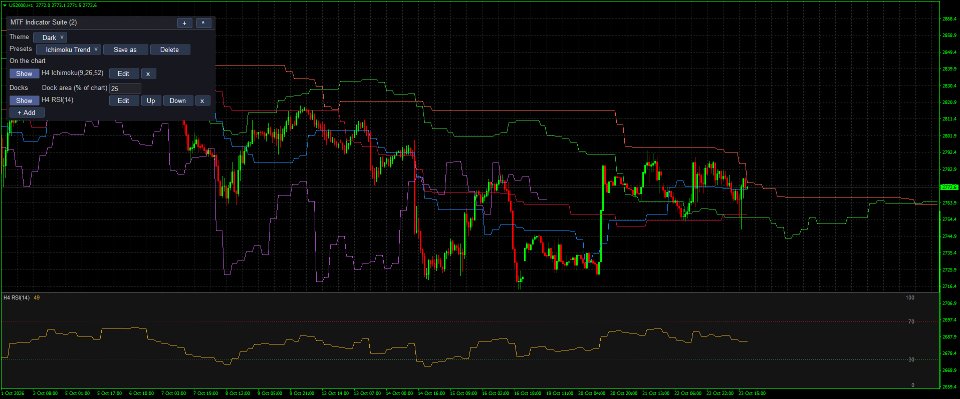Viewport: 960px width, 399px height.
Task: Click the RSI 70 level label
Action: pyautogui.click(x=911, y=321)
